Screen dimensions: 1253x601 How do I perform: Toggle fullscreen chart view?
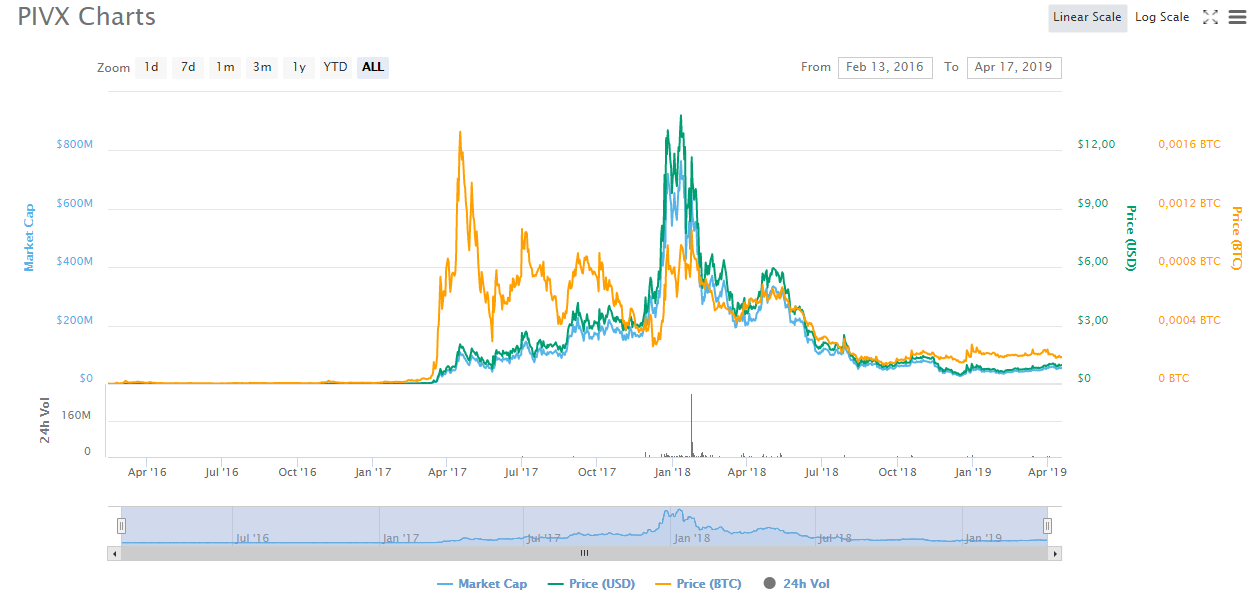[1210, 17]
